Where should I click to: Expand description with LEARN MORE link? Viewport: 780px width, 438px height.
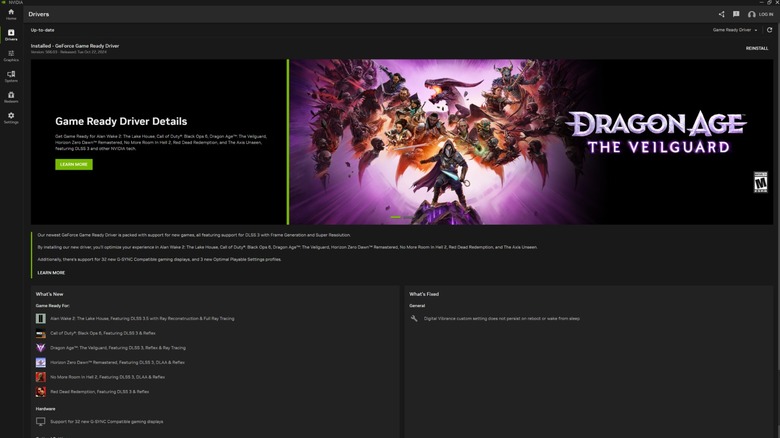(x=51, y=272)
